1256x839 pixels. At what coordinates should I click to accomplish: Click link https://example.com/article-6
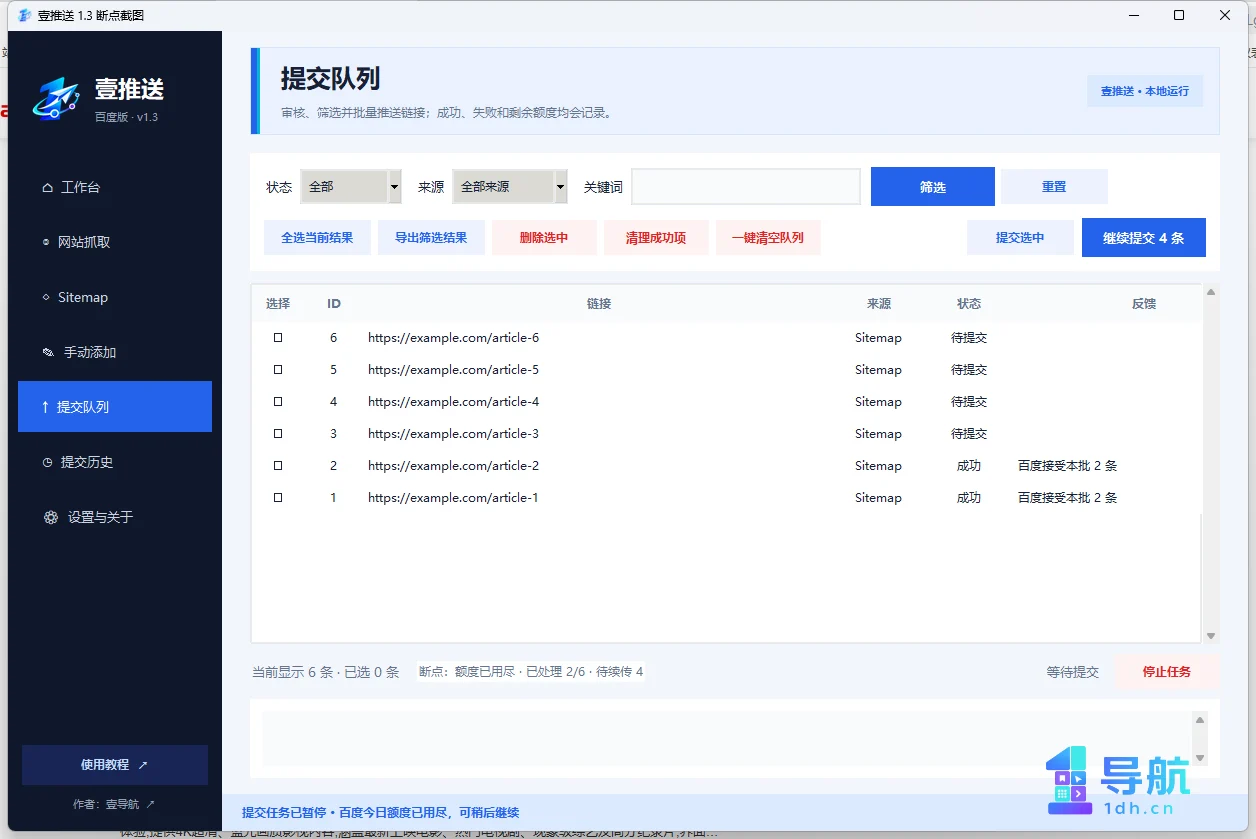point(453,338)
